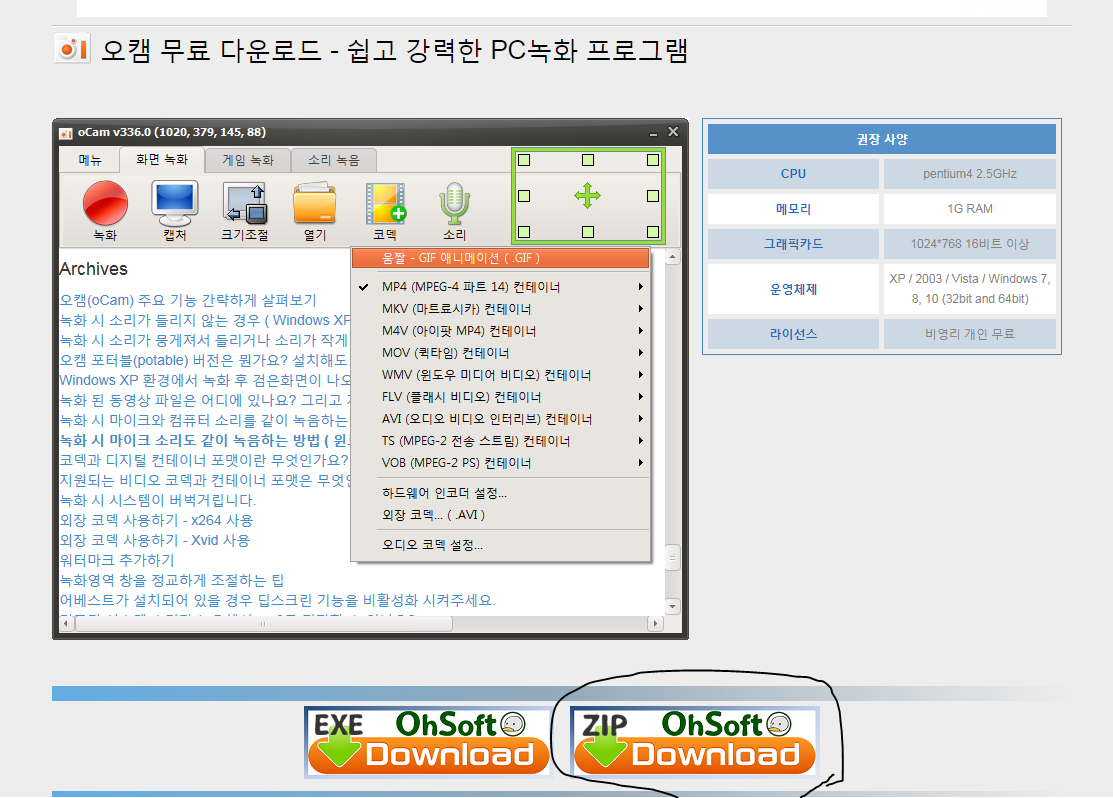Image resolution: width=1113 pixels, height=798 pixels.
Task: Click the 권장 사양 table header
Action: pos(882,139)
